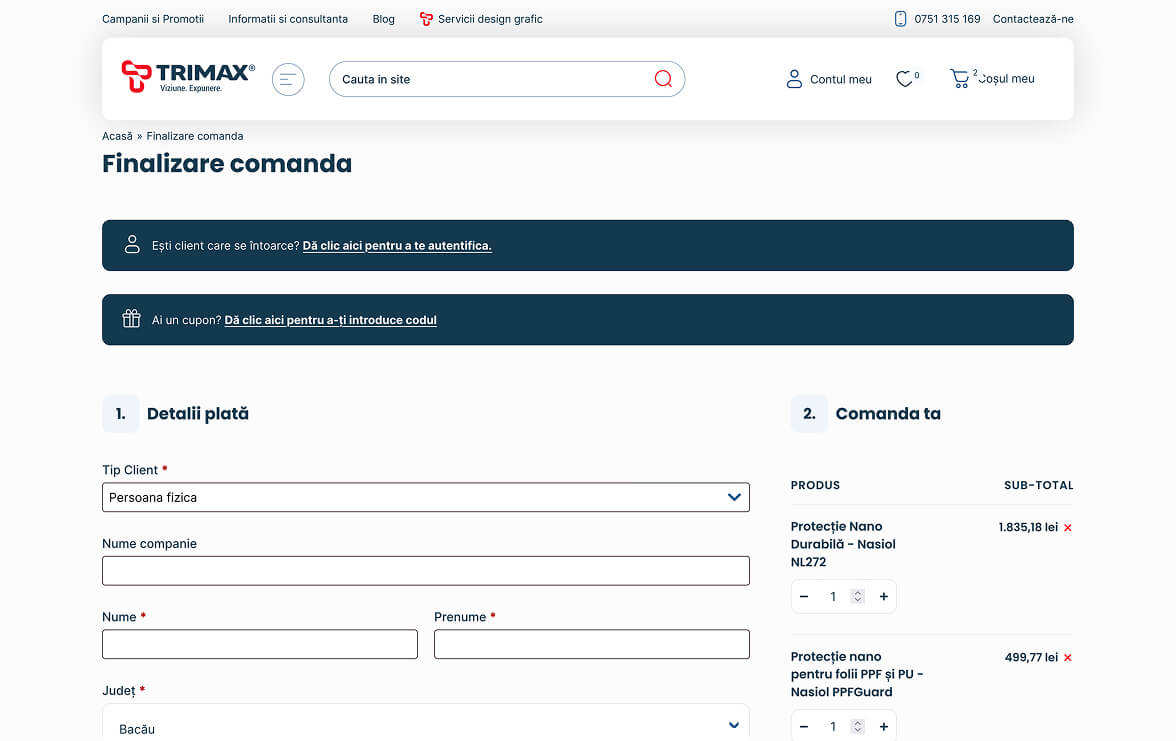Click the TRIMAX logo
This screenshot has width=1176, height=741.
(188, 77)
